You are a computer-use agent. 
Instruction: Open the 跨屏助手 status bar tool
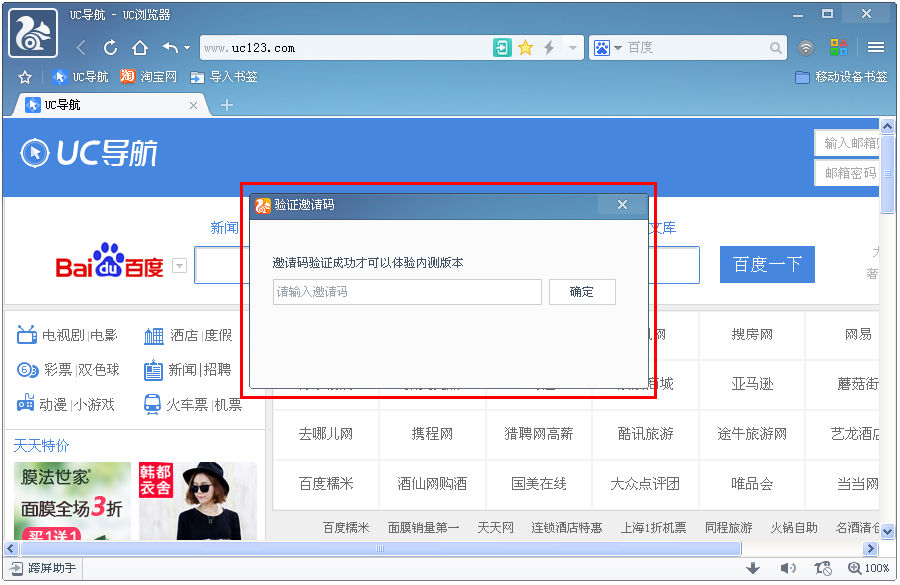click(x=44, y=568)
